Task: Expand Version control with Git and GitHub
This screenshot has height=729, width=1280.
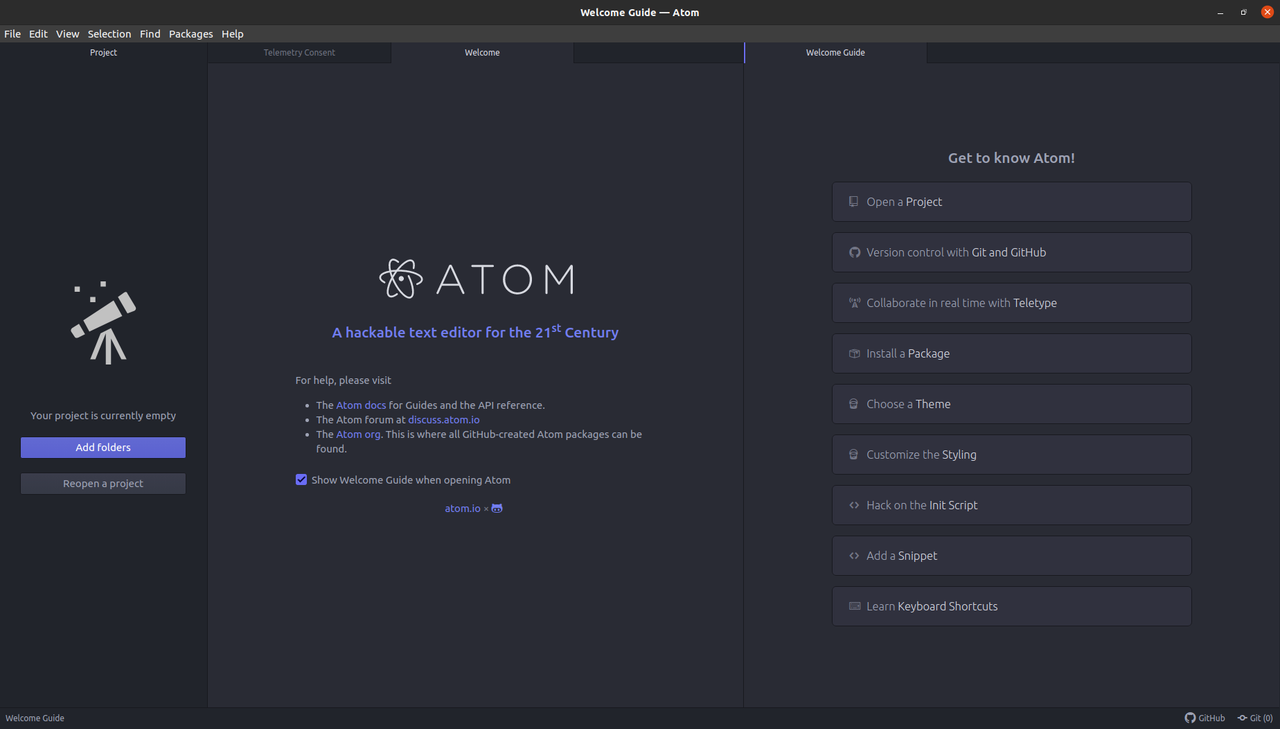Action: point(1011,252)
